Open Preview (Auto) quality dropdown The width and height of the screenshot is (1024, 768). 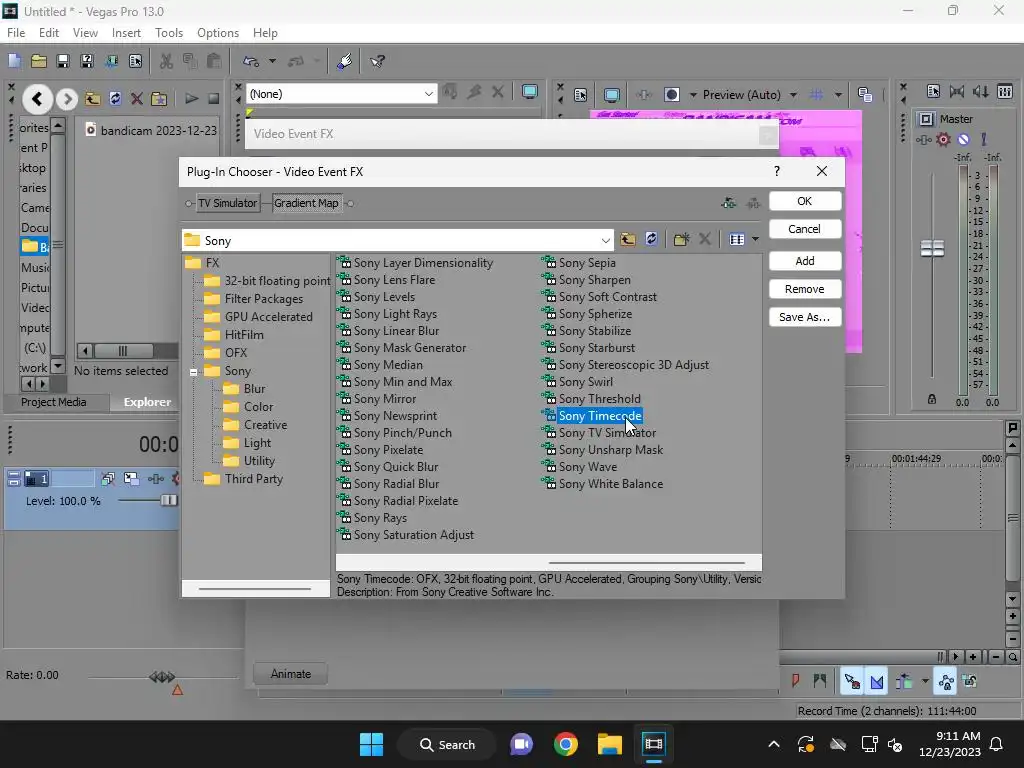click(793, 95)
